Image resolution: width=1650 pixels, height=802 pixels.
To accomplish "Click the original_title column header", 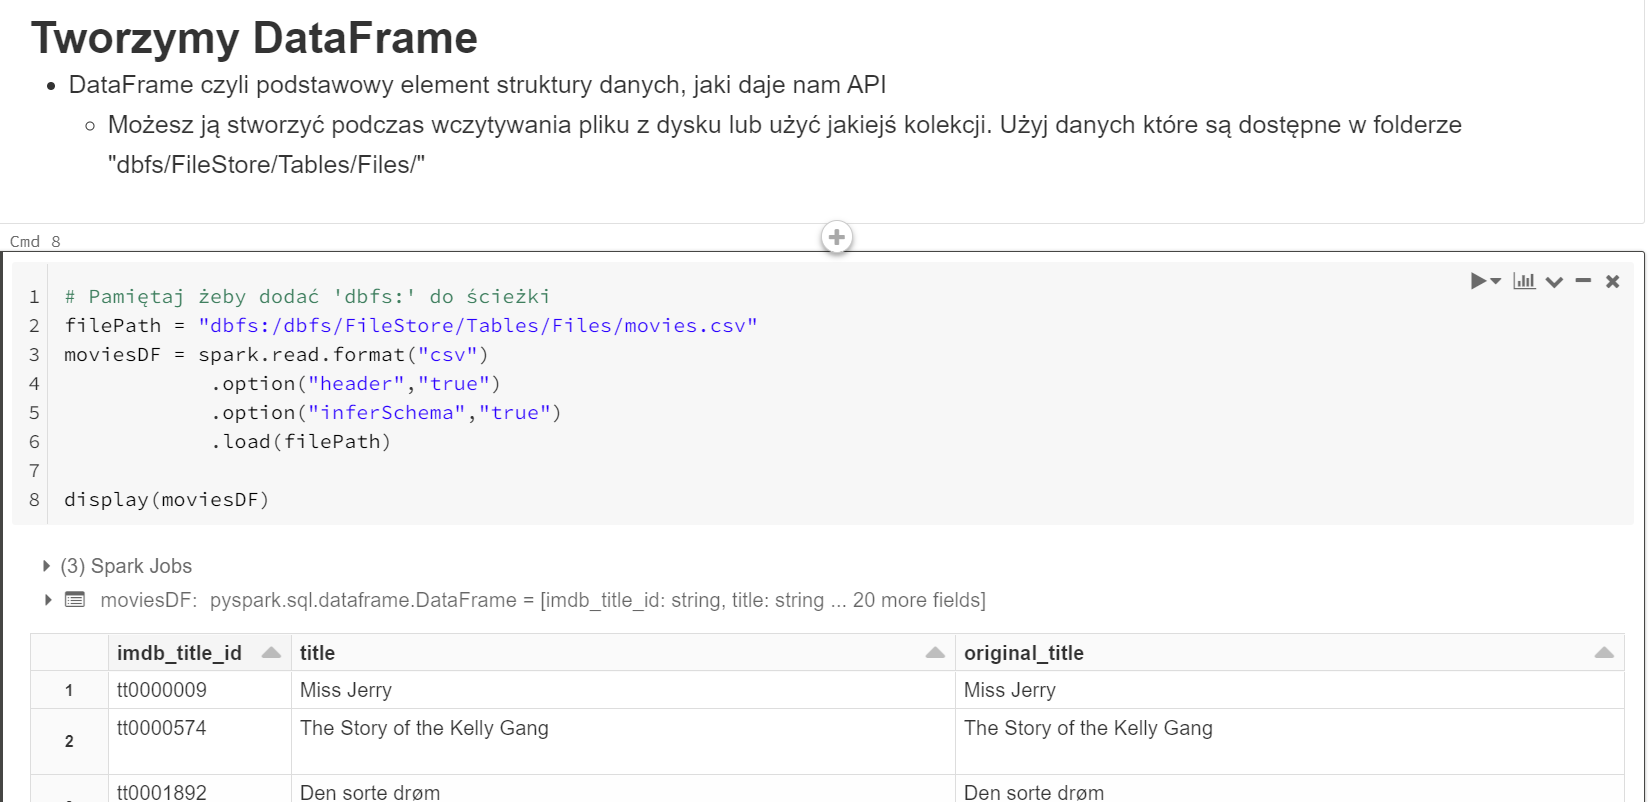I will [1023, 653].
